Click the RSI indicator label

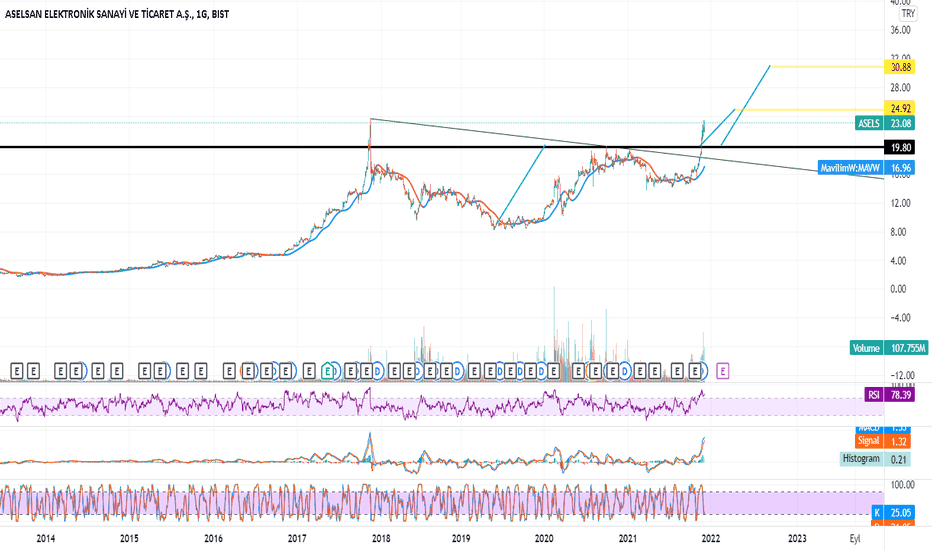(873, 394)
